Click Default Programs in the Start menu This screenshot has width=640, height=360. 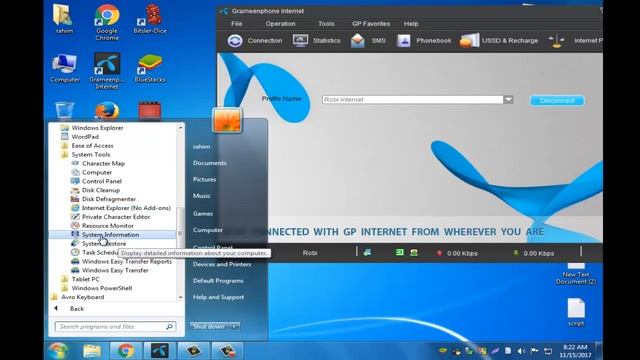(x=218, y=281)
